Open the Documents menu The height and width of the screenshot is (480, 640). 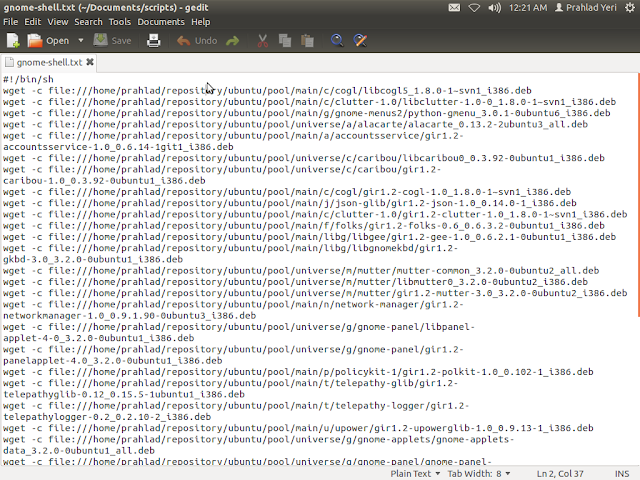[161, 22]
